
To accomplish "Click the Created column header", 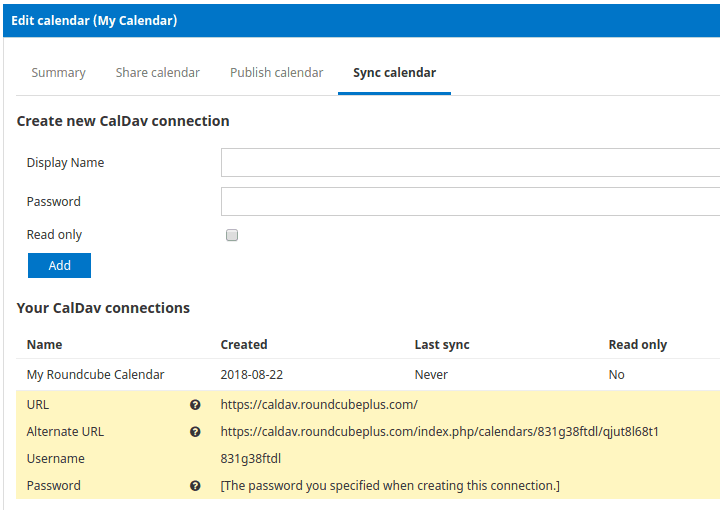I will [x=244, y=345].
